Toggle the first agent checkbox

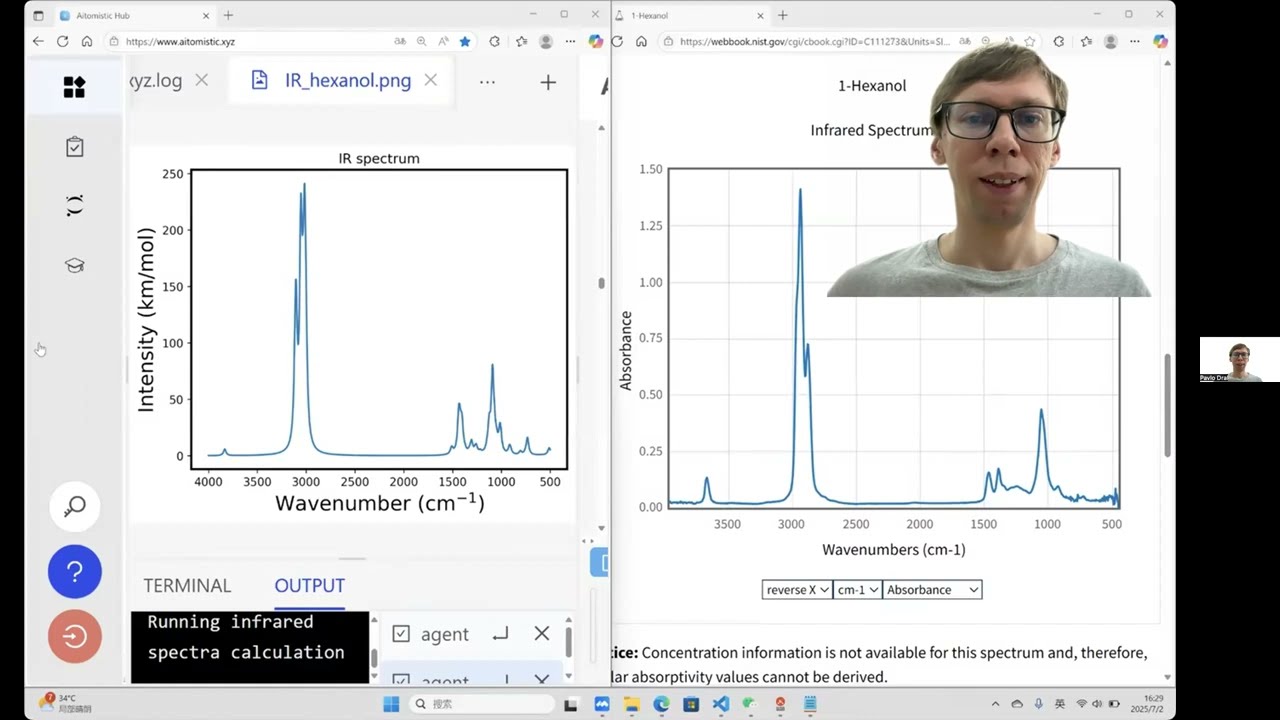[x=401, y=634]
